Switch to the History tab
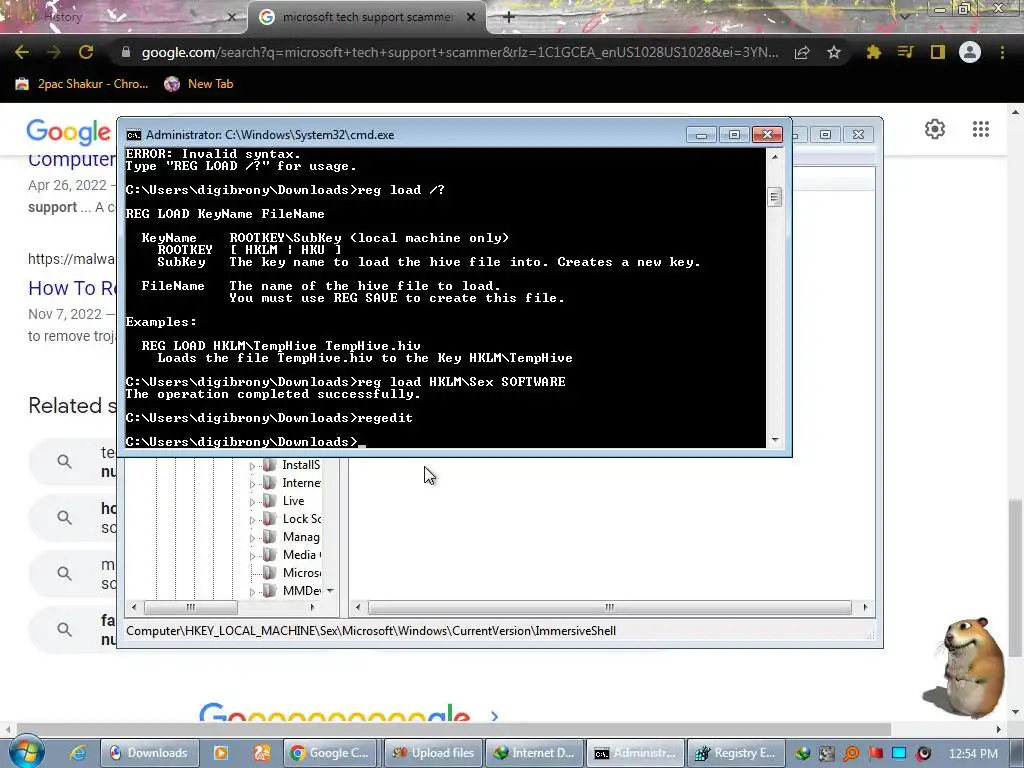Viewport: 1024px width, 768px height. (x=124, y=18)
